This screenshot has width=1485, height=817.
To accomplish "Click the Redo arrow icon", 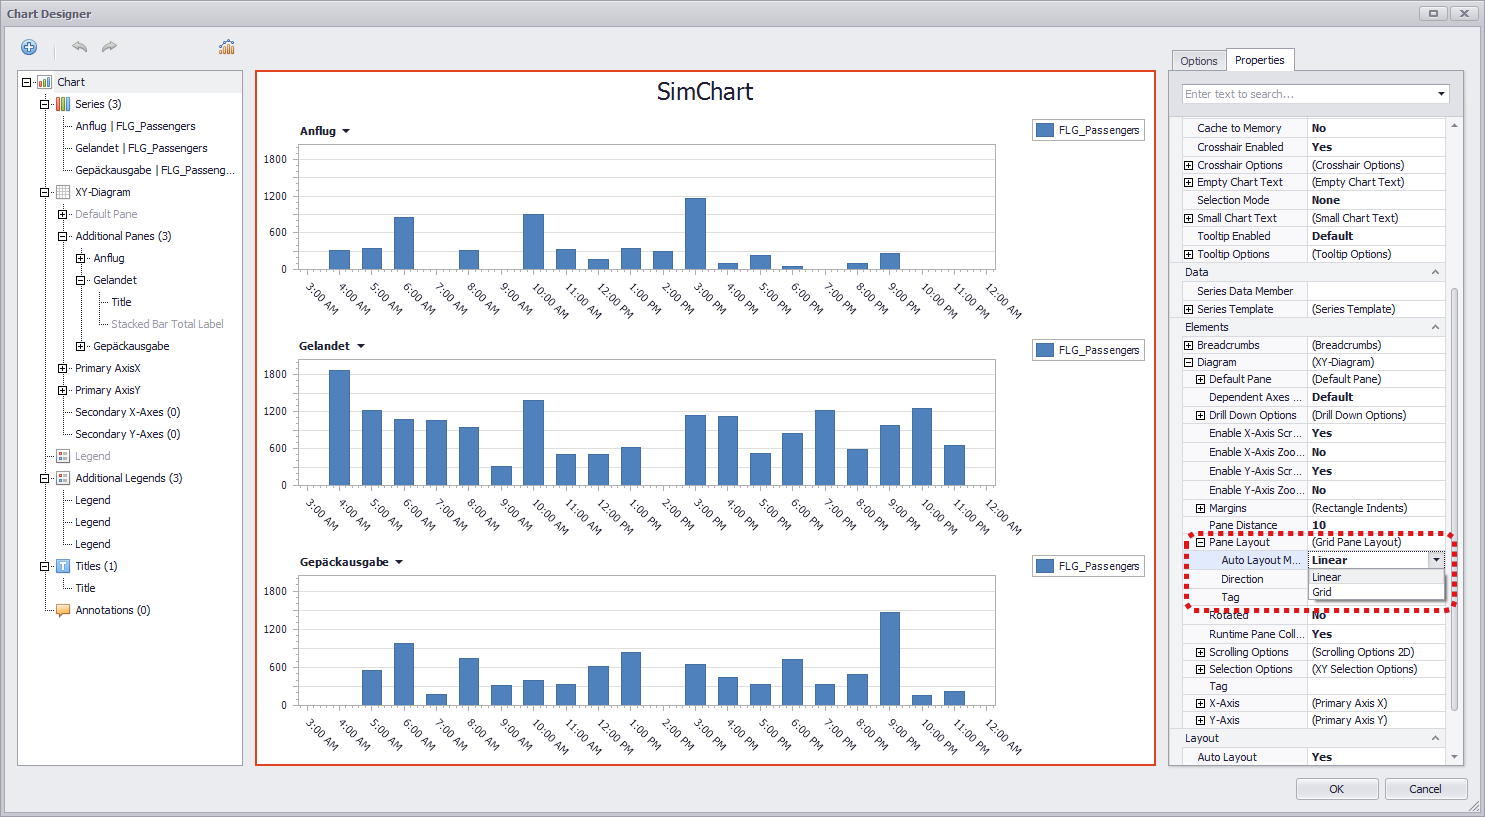I will 108,47.
